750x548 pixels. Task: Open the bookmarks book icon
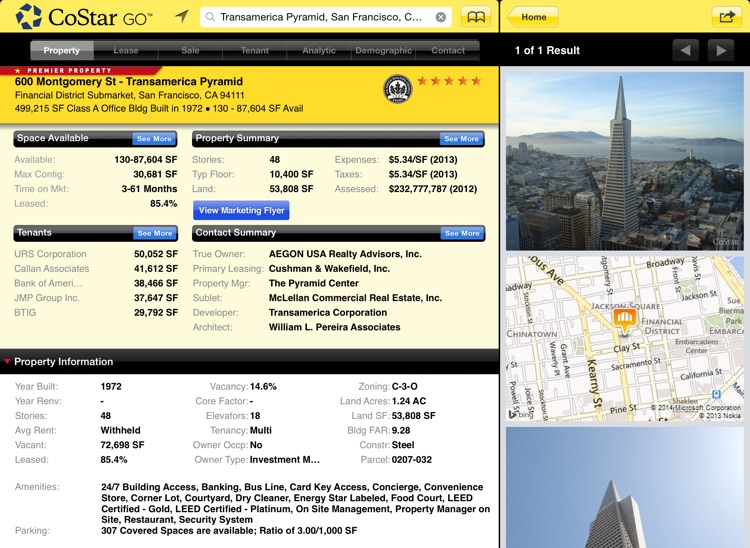476,17
